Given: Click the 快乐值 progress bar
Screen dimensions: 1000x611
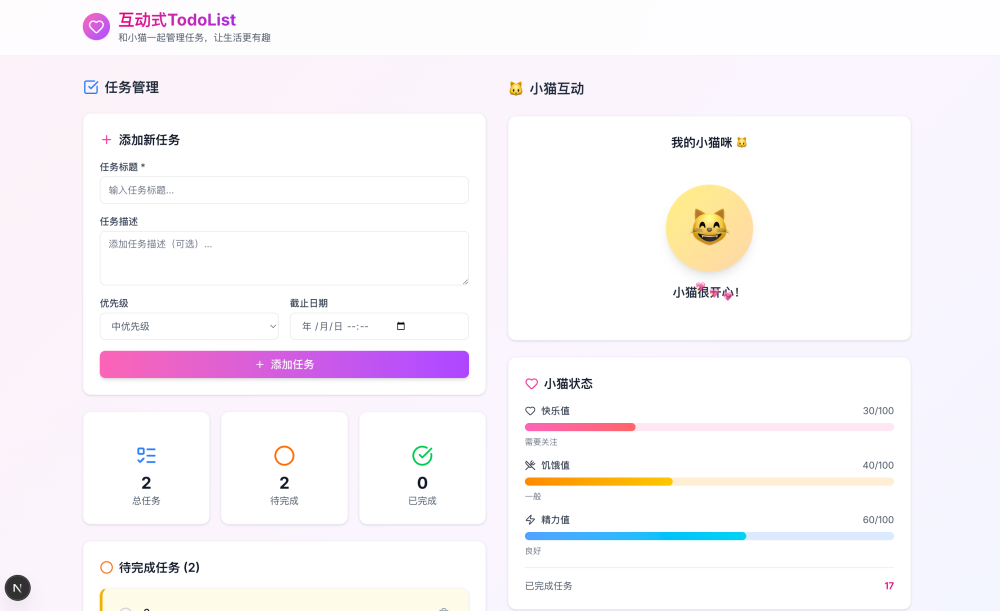Looking at the screenshot, I should (x=709, y=426).
